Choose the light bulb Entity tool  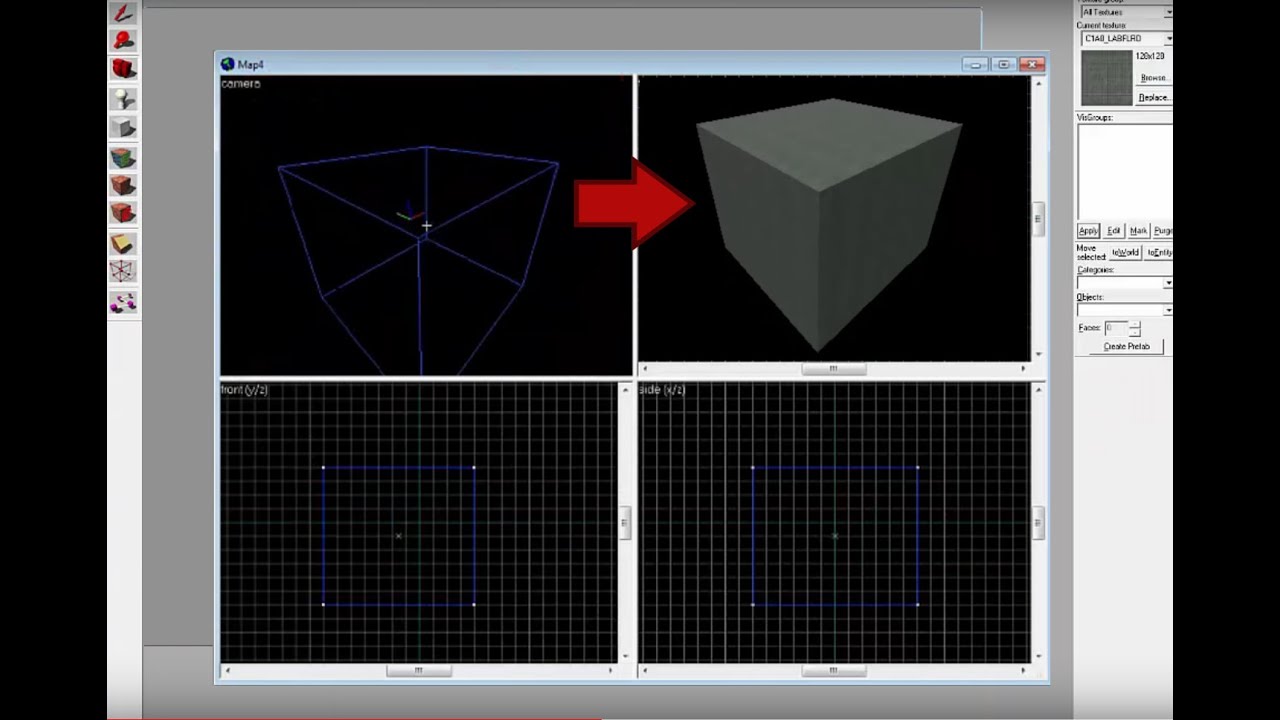pyautogui.click(x=123, y=98)
